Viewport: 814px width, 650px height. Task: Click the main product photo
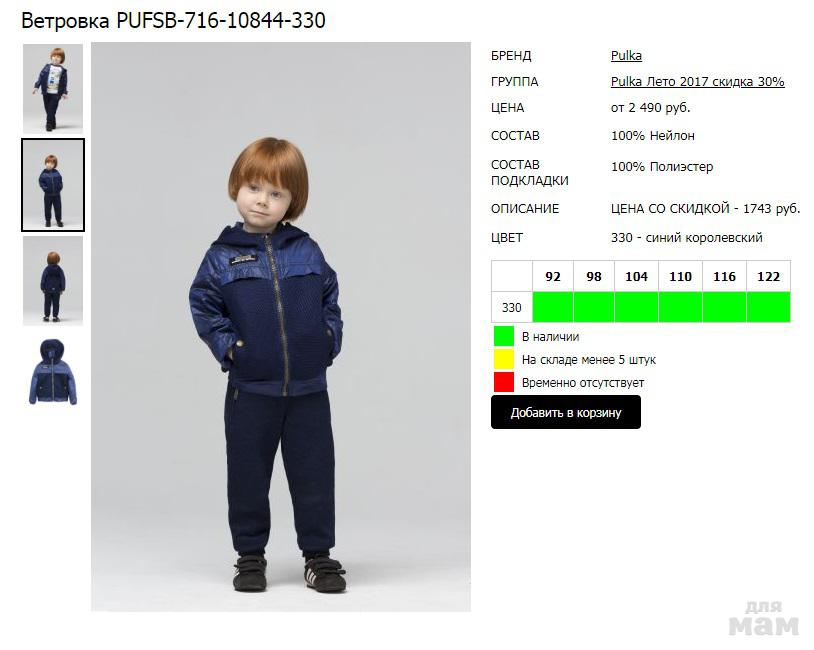(x=281, y=327)
